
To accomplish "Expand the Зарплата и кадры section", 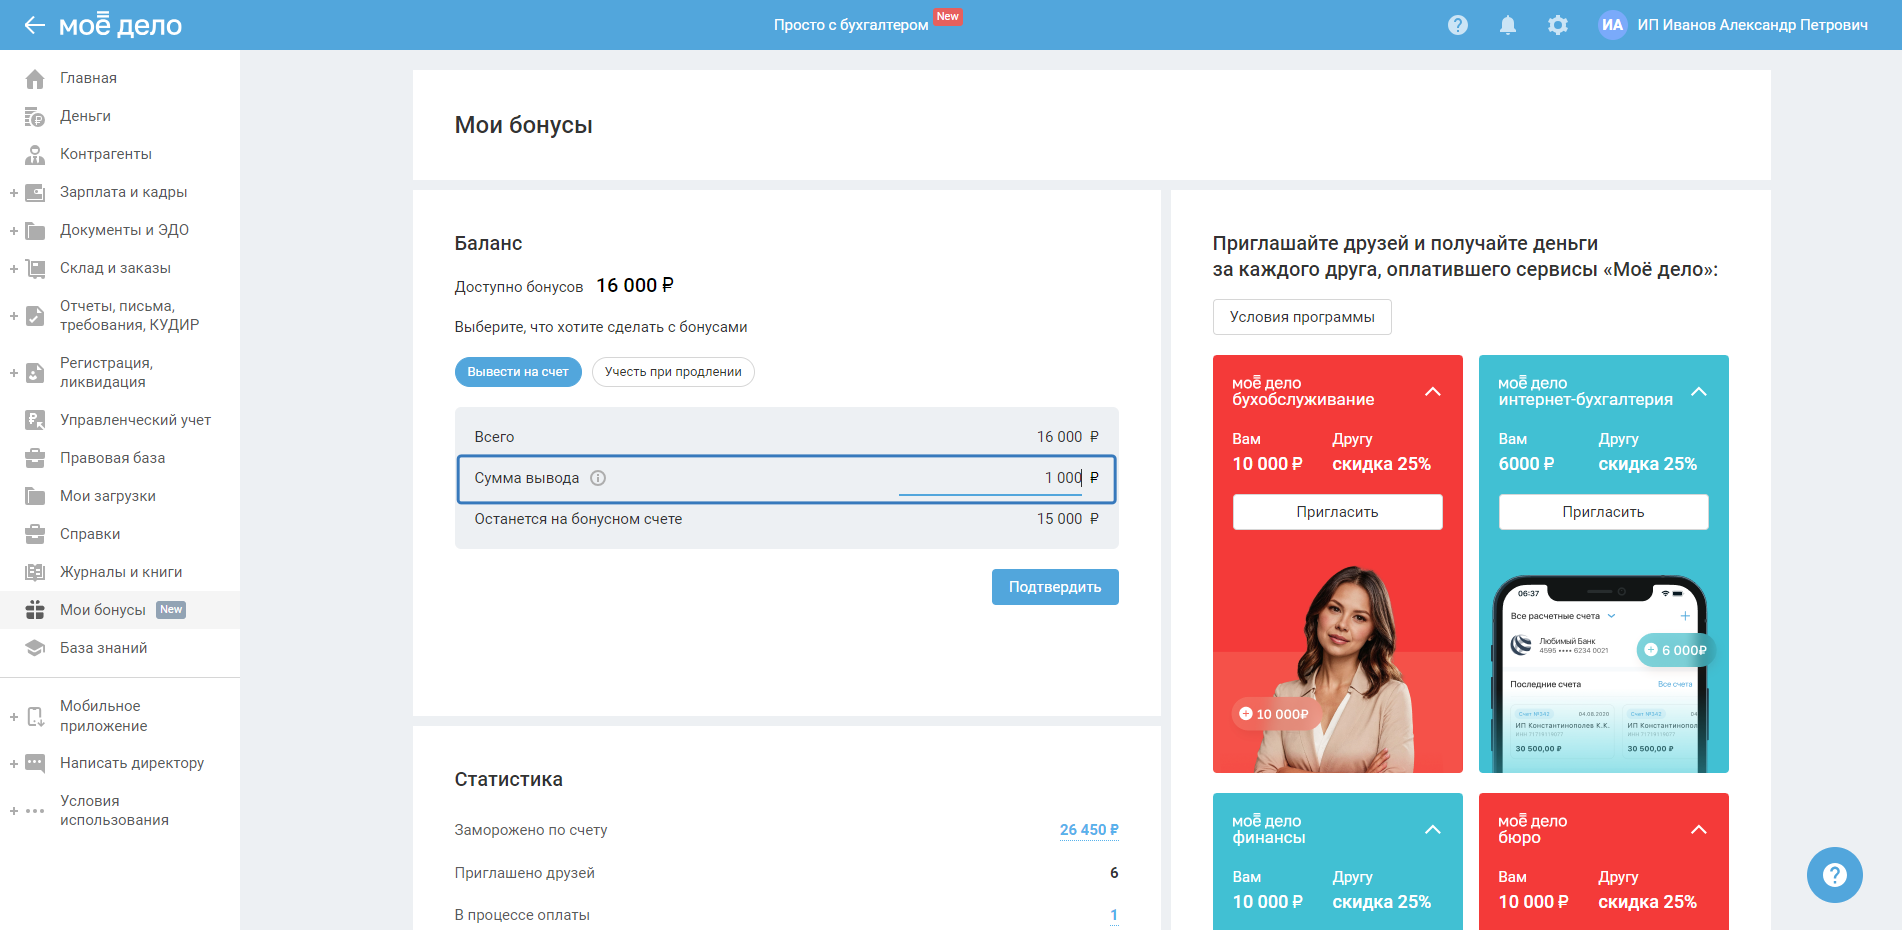I will coord(14,192).
